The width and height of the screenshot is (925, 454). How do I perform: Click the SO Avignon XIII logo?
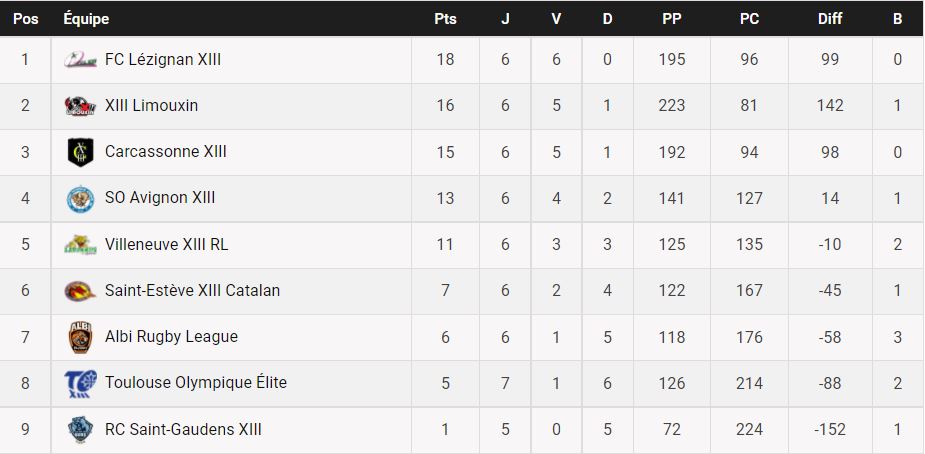click(x=80, y=198)
